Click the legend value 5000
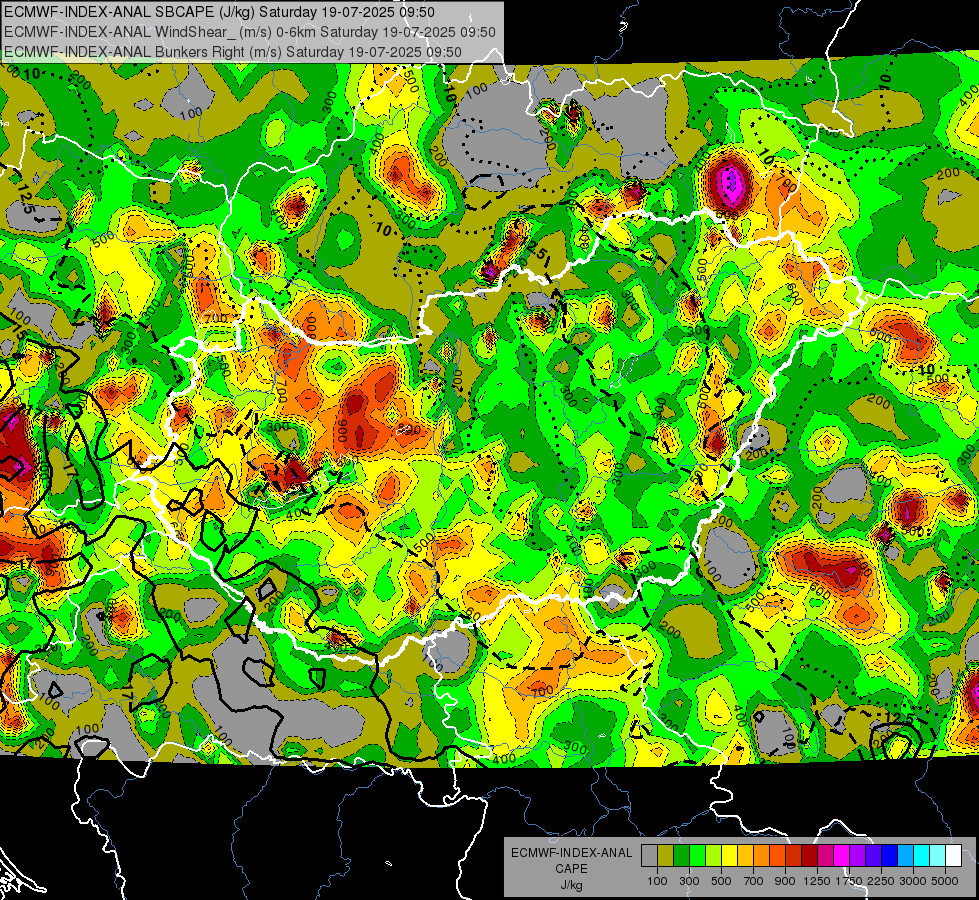Viewport: 979px width, 900px height. pyautogui.click(x=945, y=881)
